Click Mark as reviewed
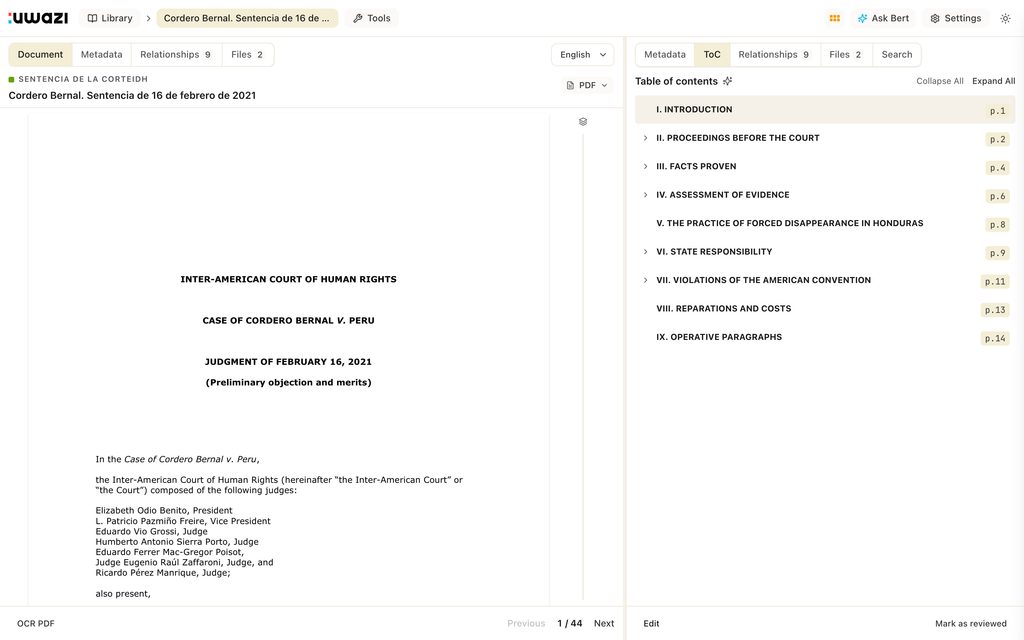This screenshot has height=640, width=1024. coord(970,624)
